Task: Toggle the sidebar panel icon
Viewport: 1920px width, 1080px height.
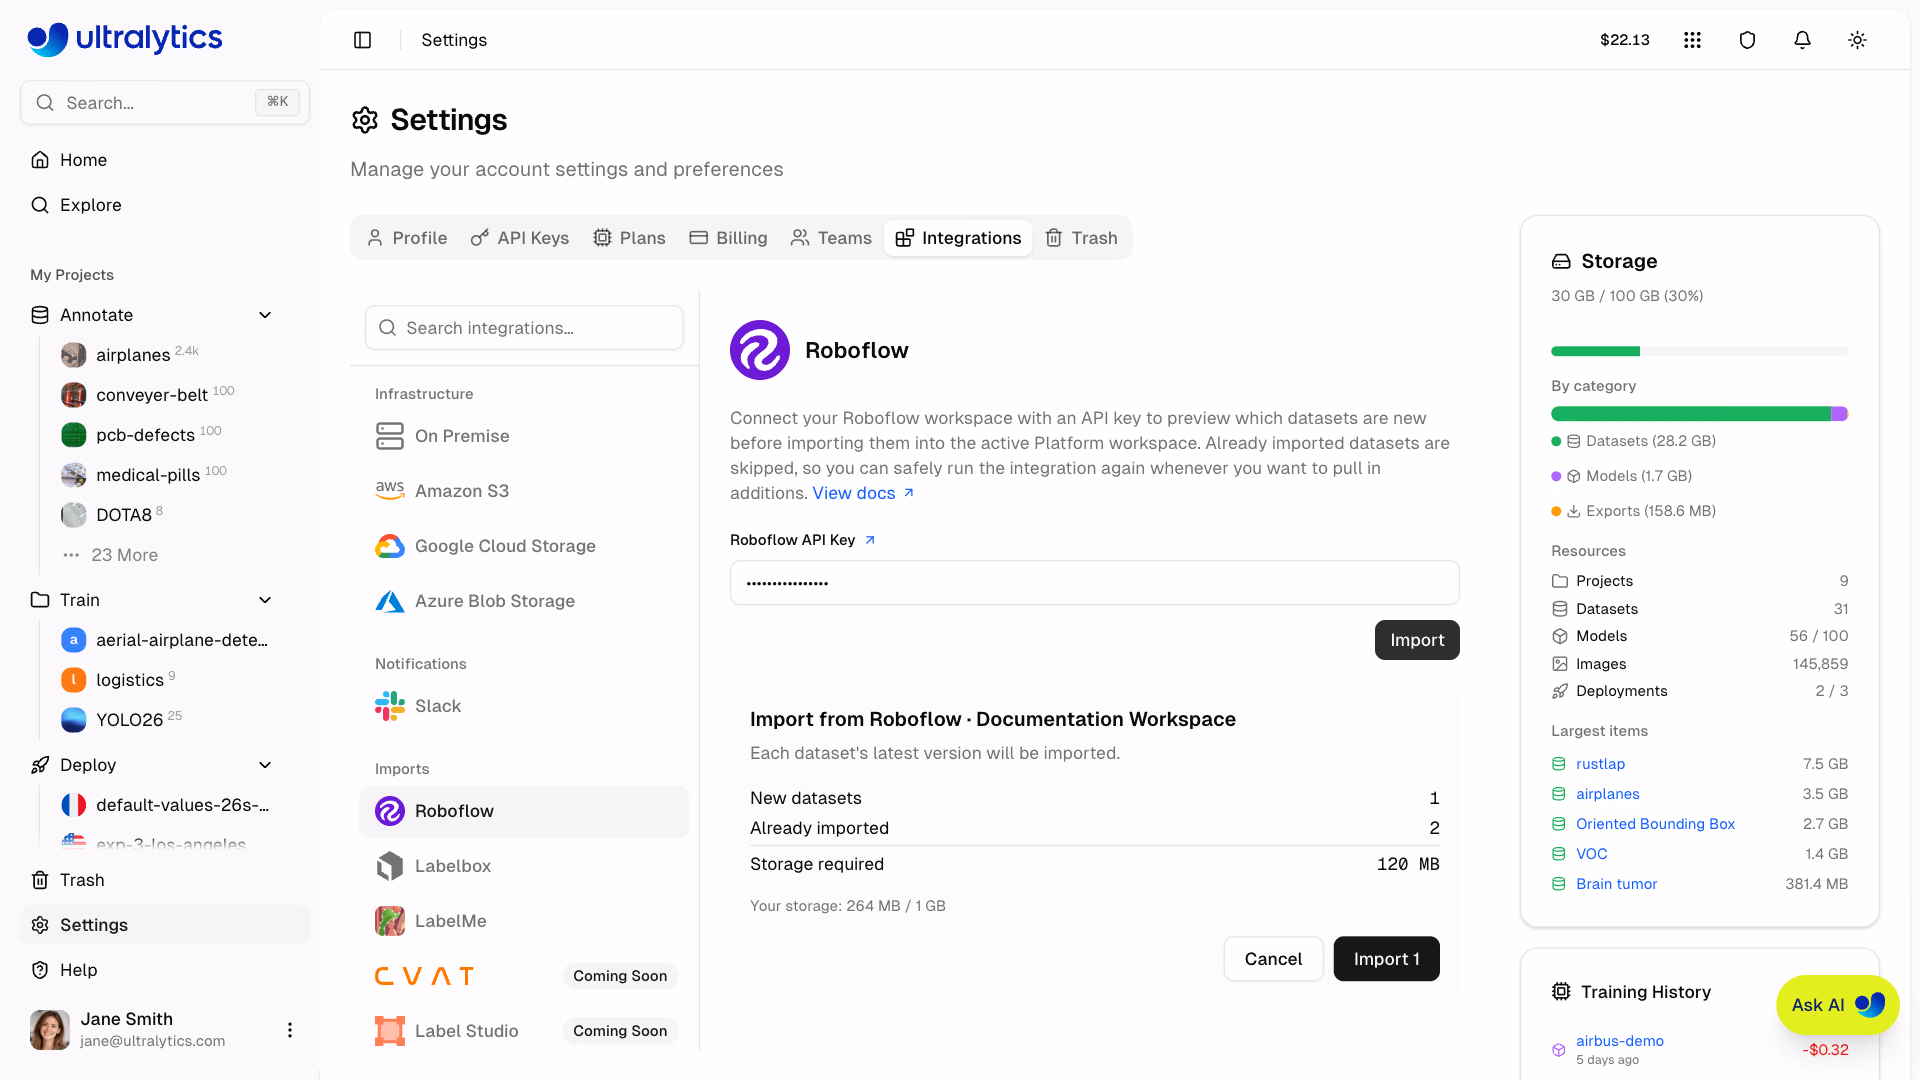Action: pos(362,40)
